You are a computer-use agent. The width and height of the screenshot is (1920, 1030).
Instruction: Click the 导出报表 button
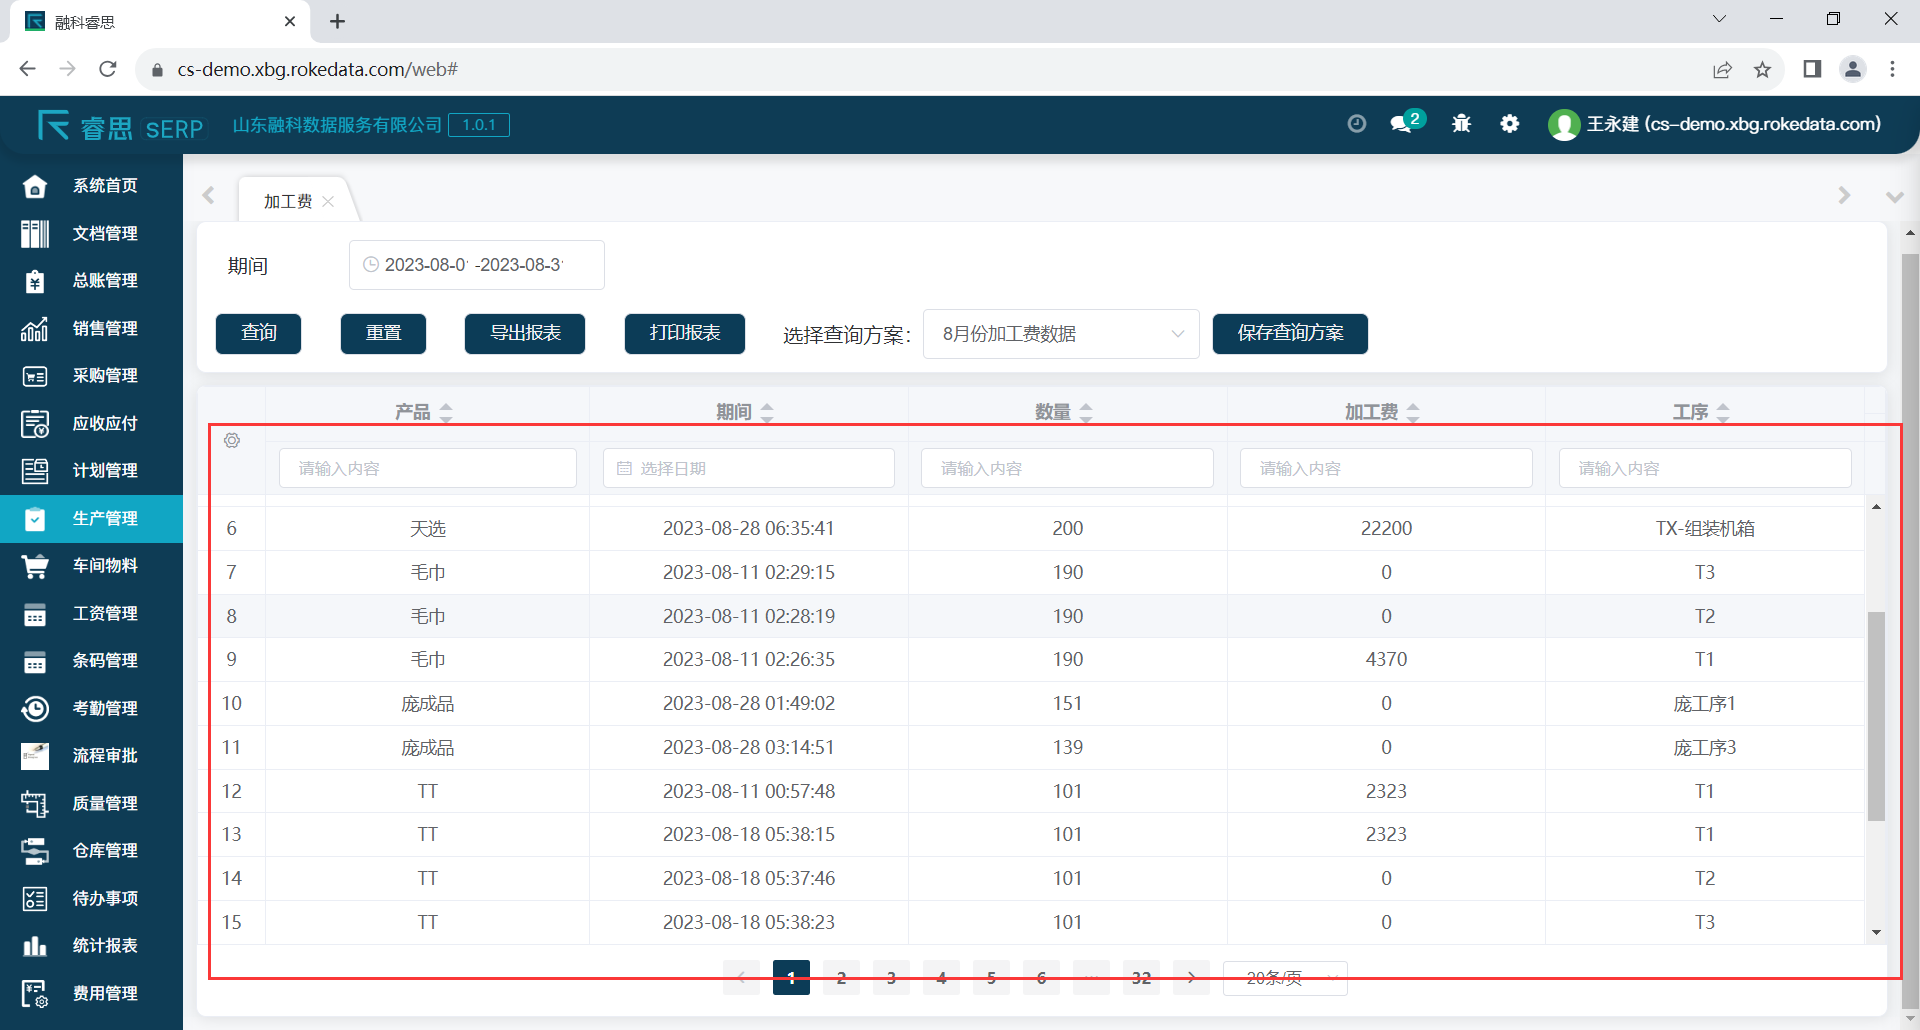pos(525,334)
